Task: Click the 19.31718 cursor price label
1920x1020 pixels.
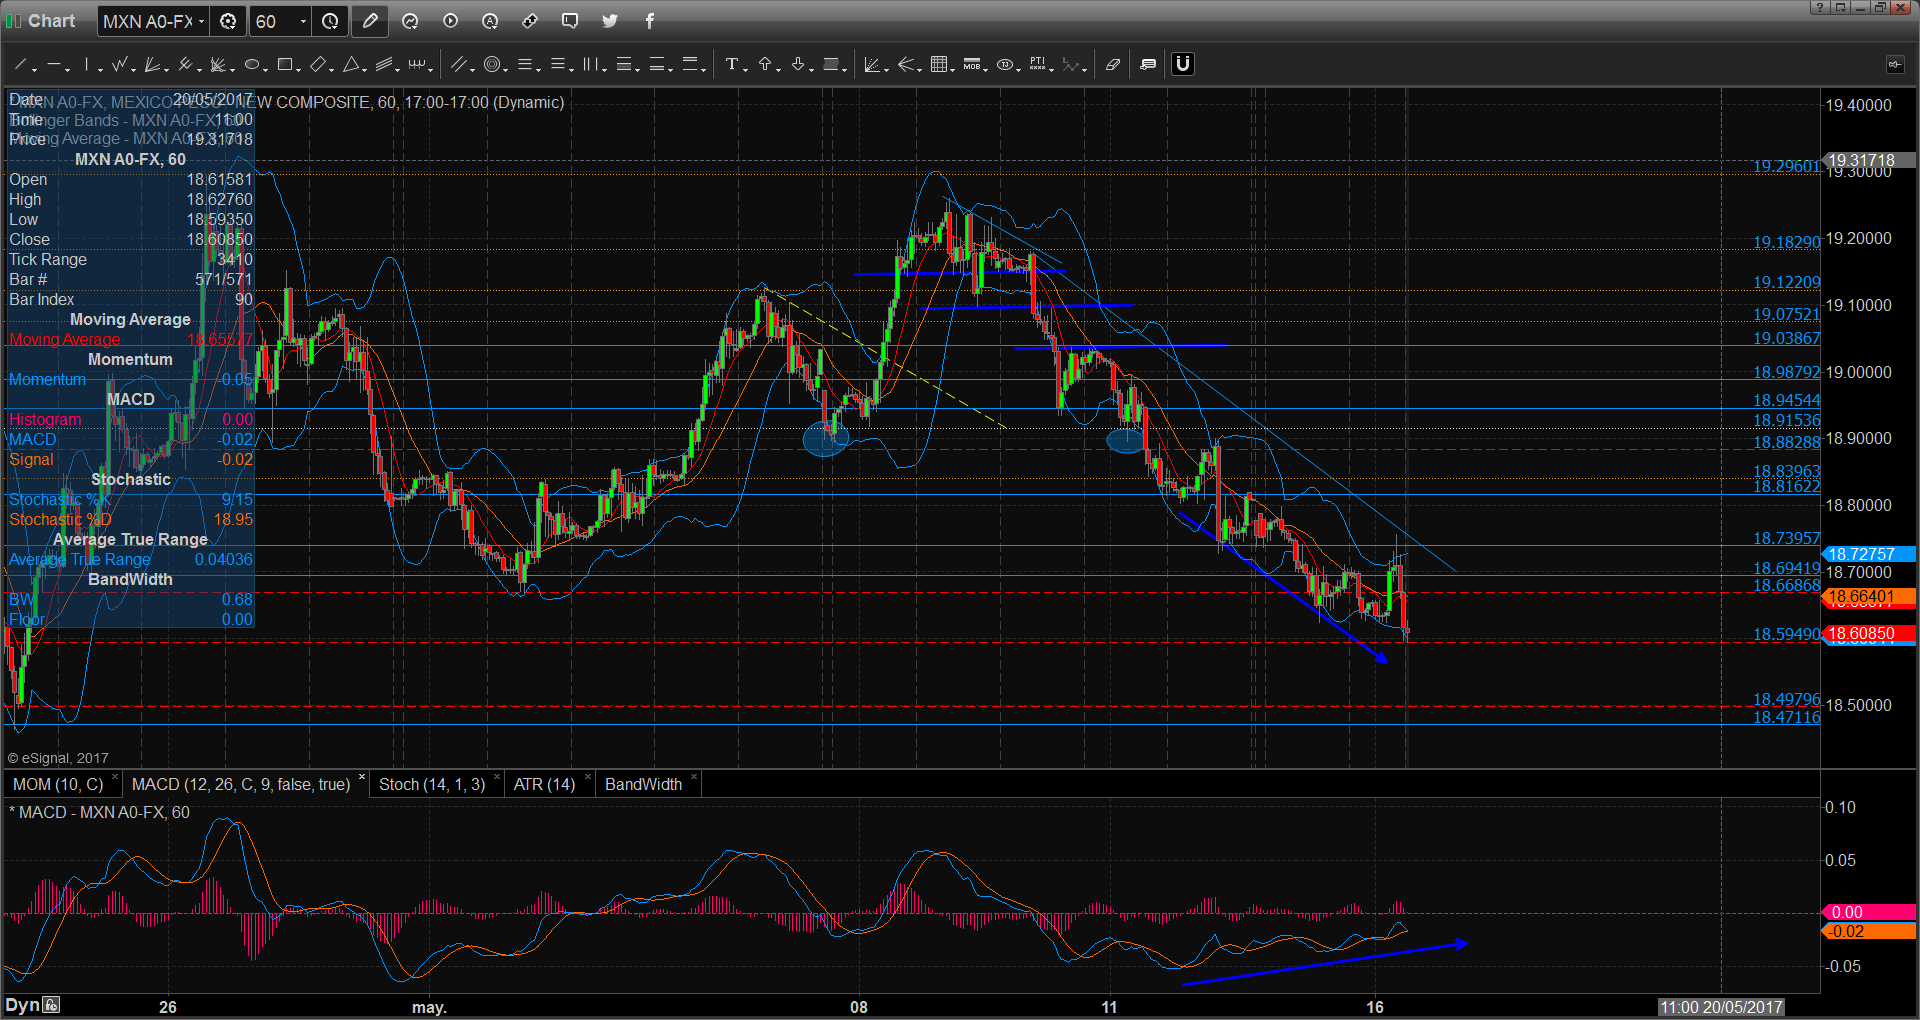Action: (x=1868, y=160)
